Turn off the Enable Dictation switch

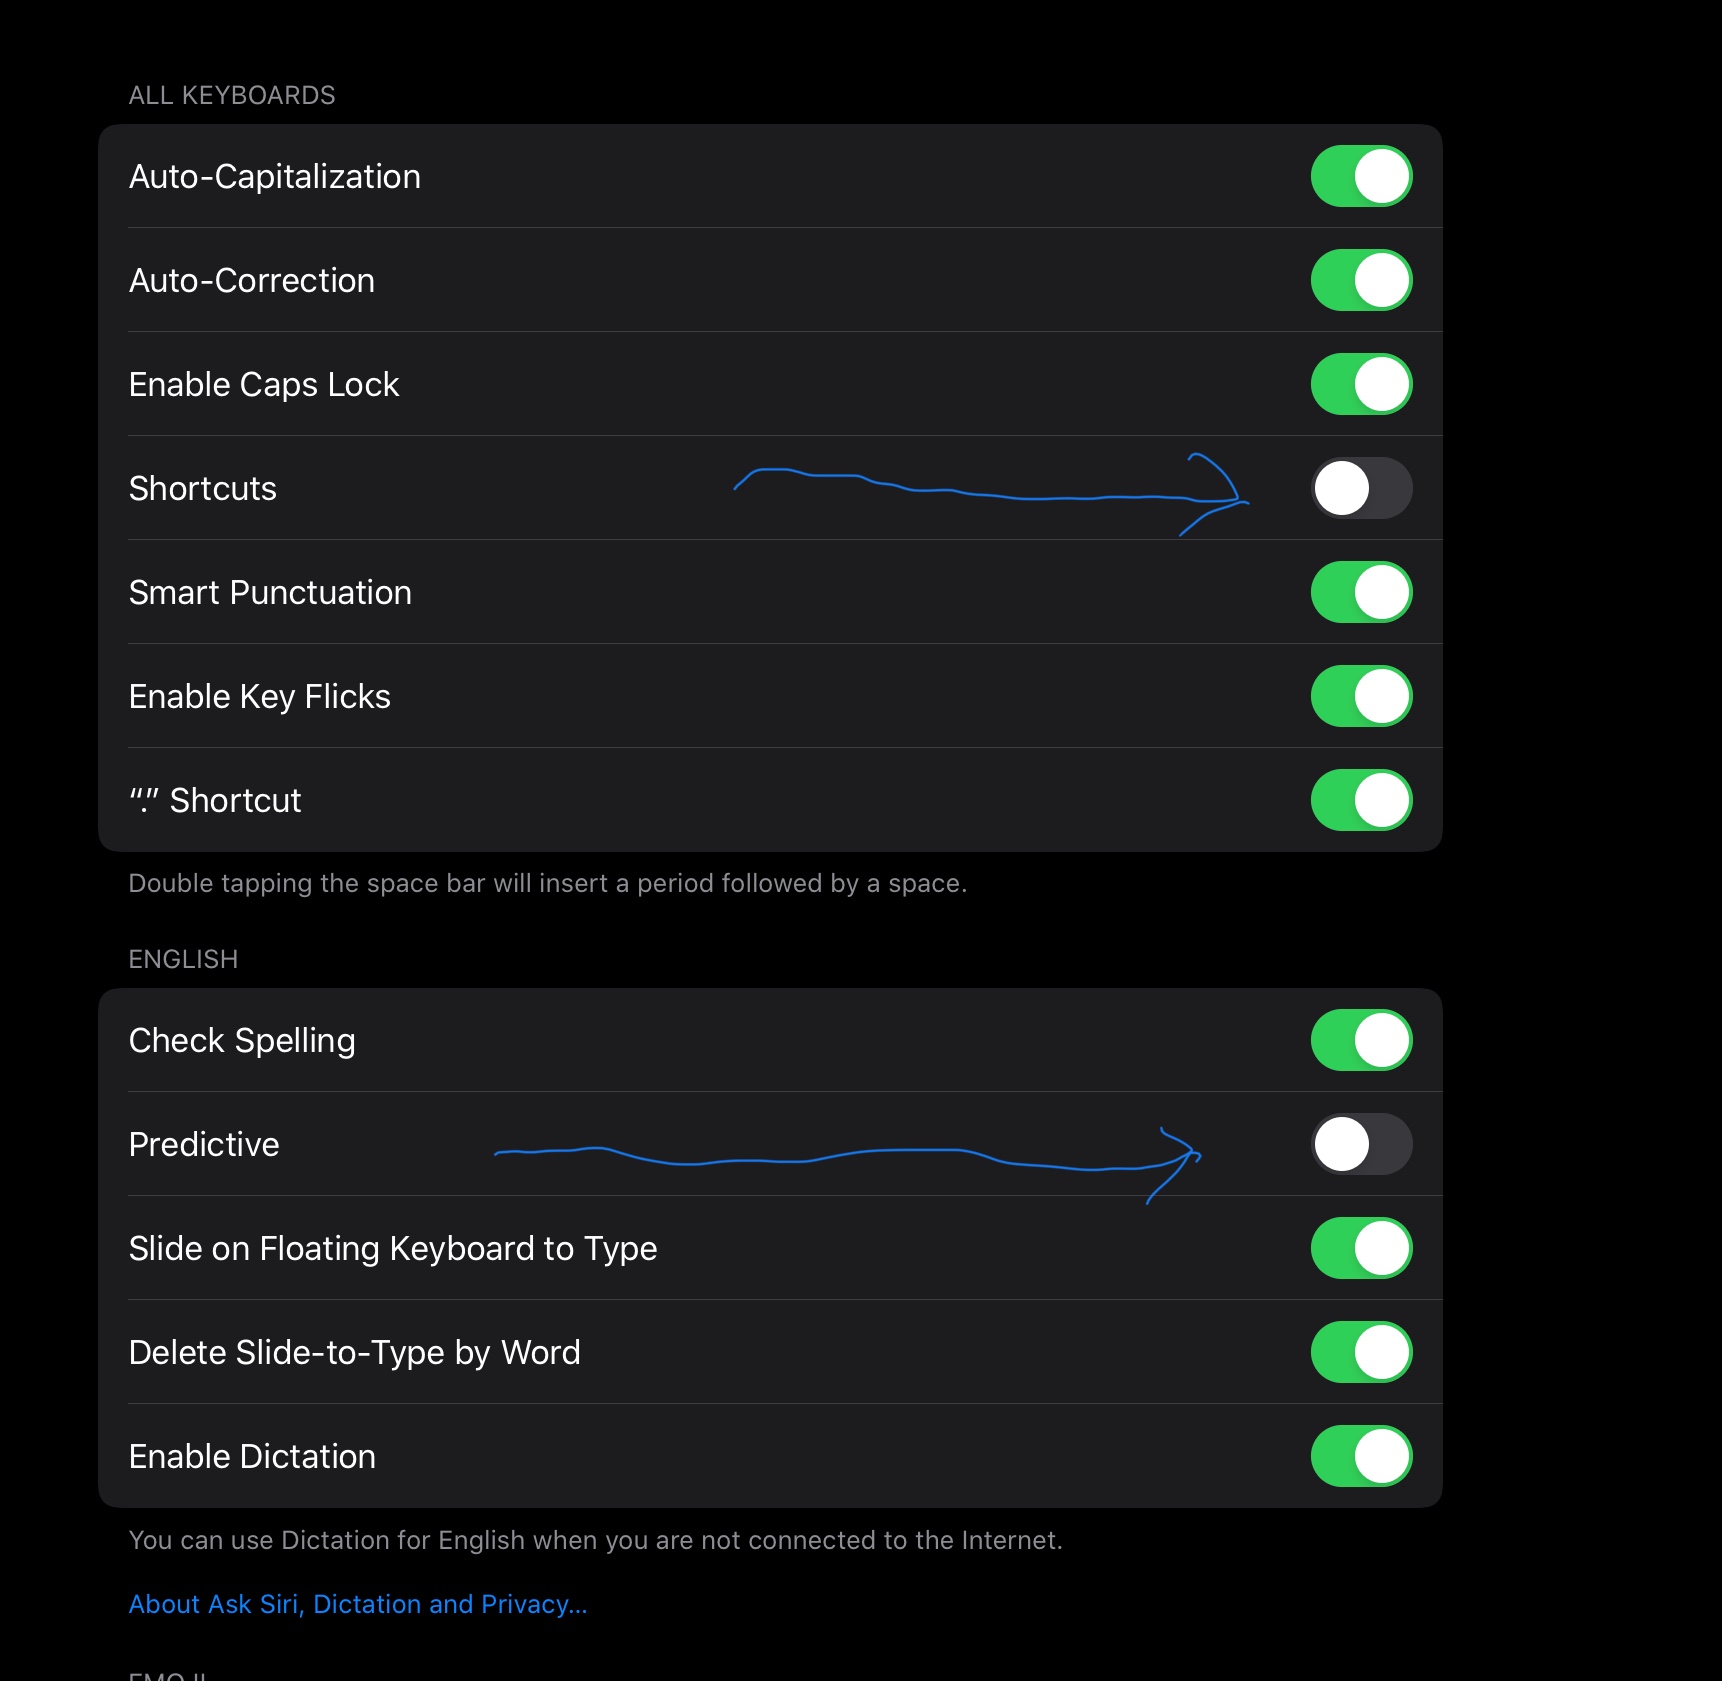[x=1361, y=1456]
